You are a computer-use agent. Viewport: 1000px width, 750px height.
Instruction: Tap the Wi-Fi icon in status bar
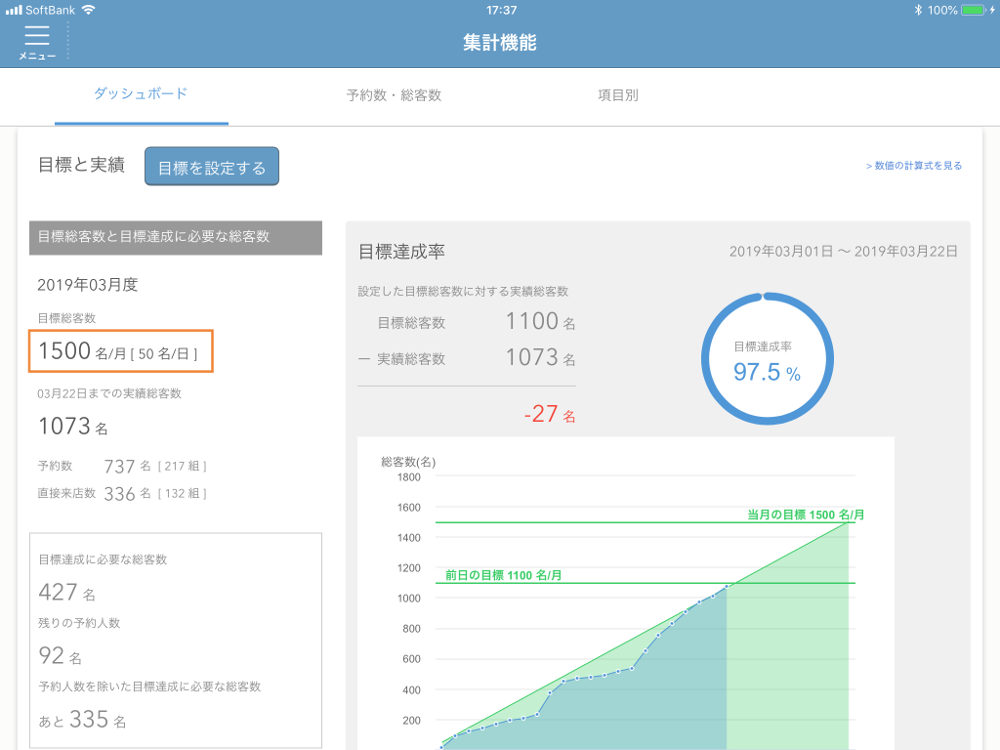tap(89, 10)
